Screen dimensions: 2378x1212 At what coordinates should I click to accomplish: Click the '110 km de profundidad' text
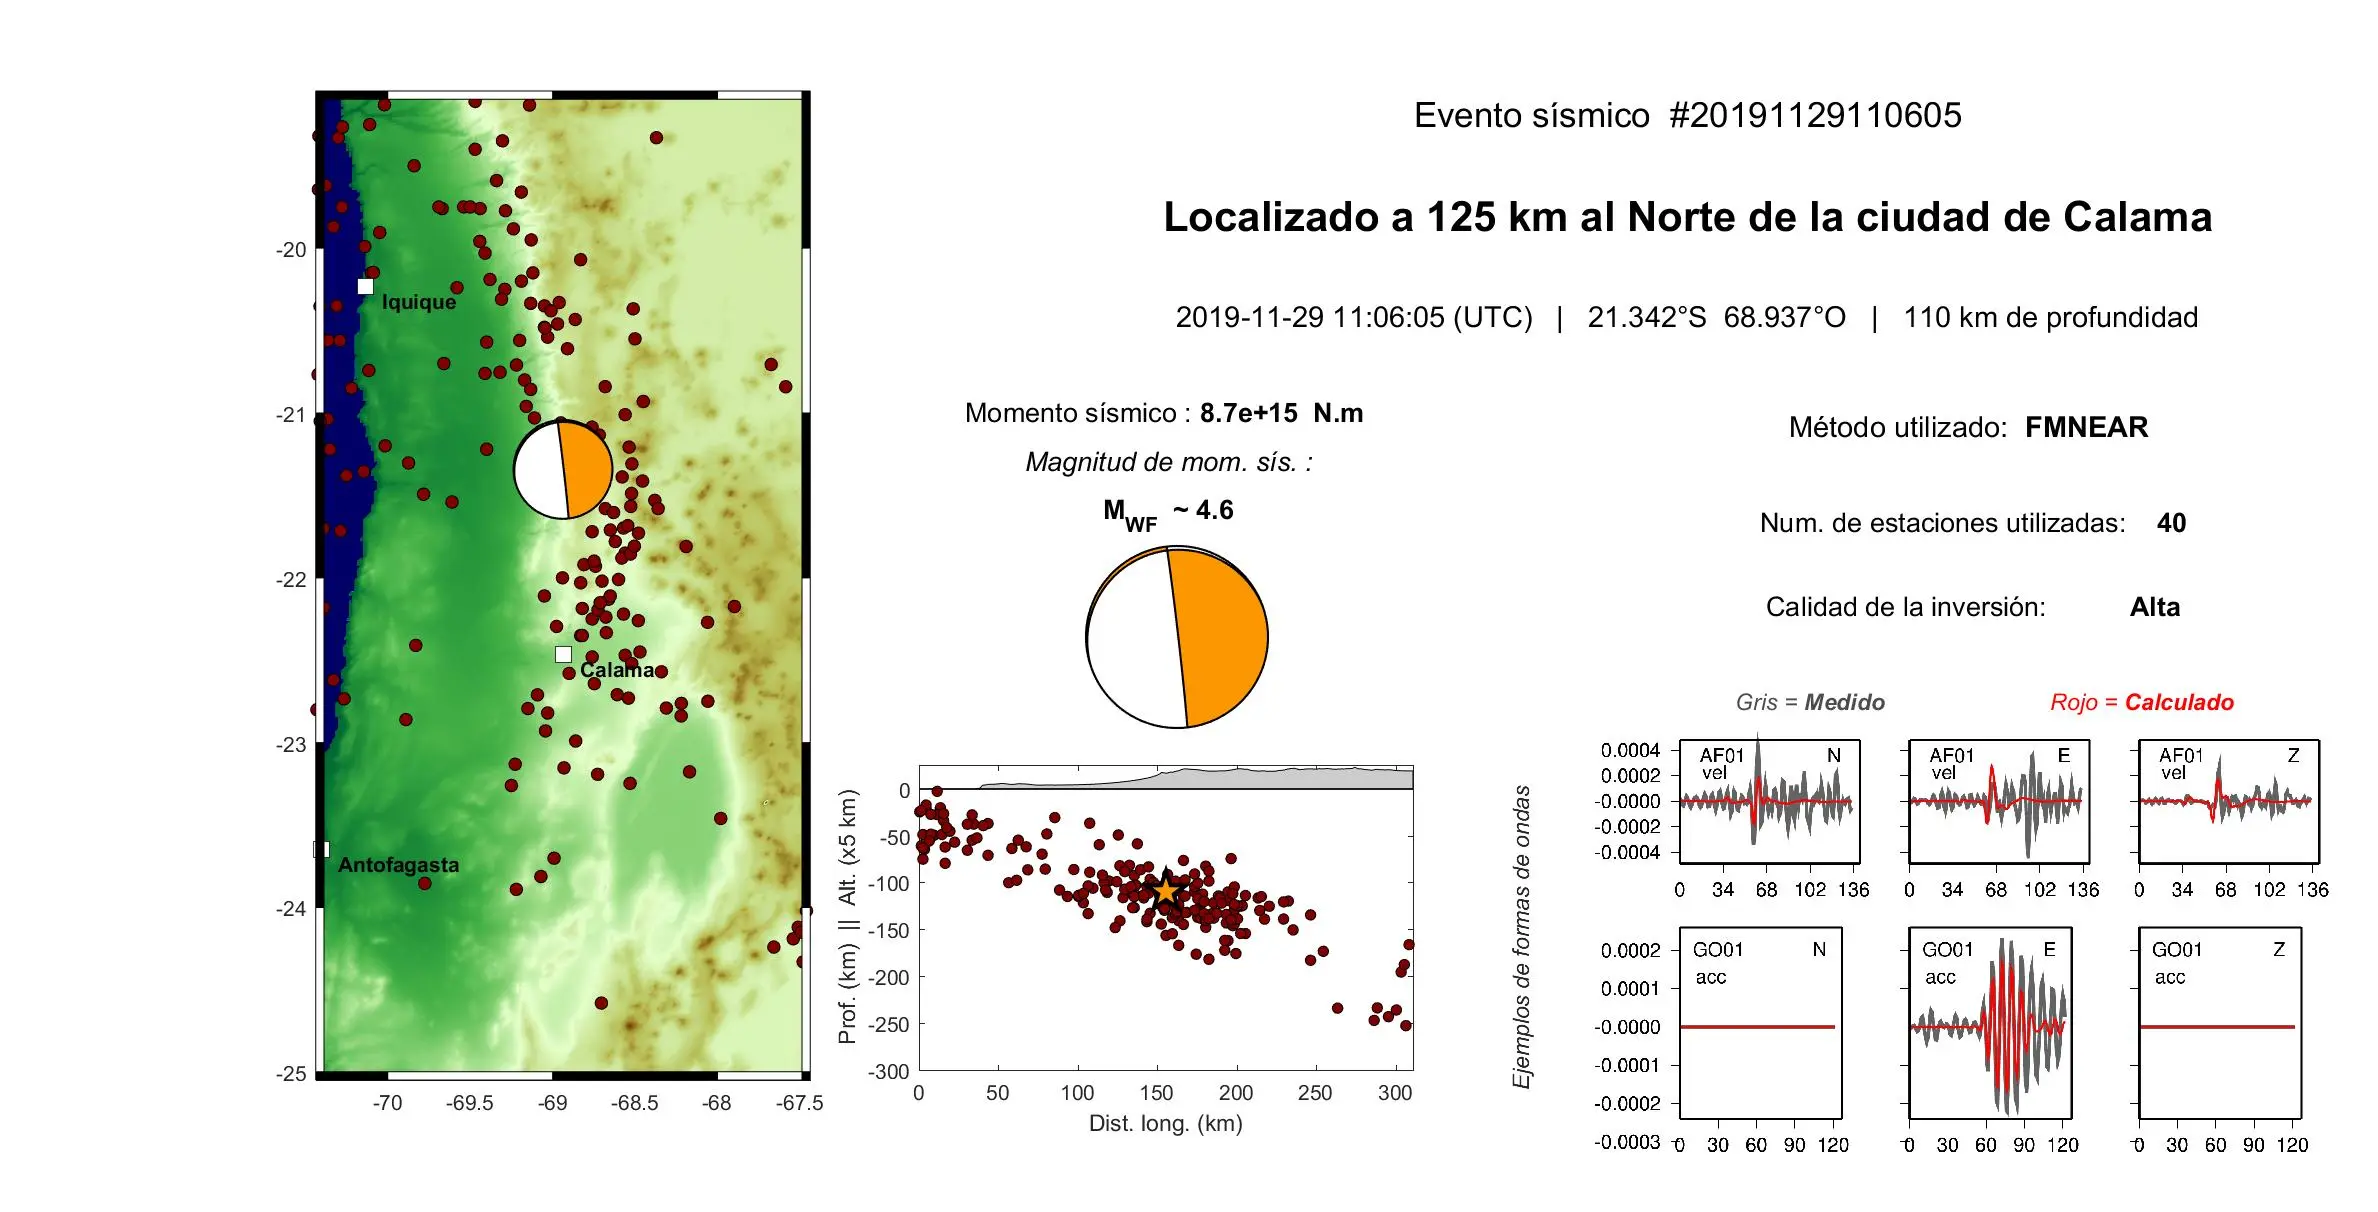2051,317
